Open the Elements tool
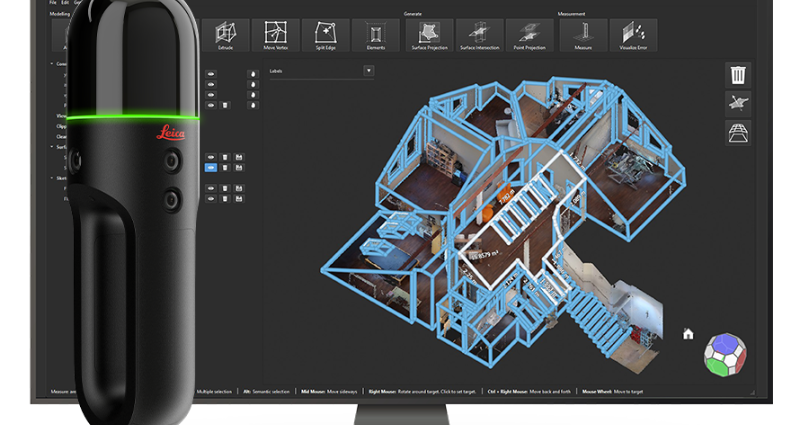This screenshot has height=425, width=800. (376, 35)
